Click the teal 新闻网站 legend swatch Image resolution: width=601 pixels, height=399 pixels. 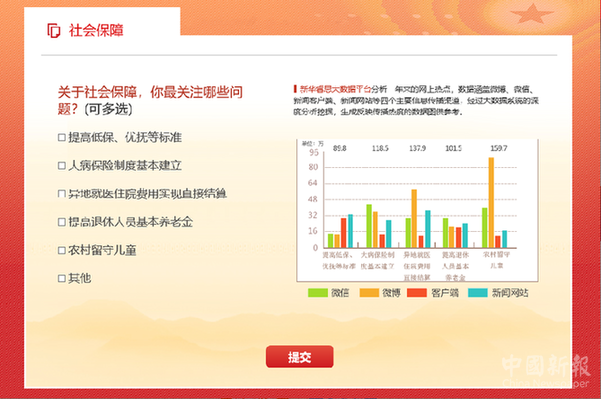pyautogui.click(x=478, y=293)
